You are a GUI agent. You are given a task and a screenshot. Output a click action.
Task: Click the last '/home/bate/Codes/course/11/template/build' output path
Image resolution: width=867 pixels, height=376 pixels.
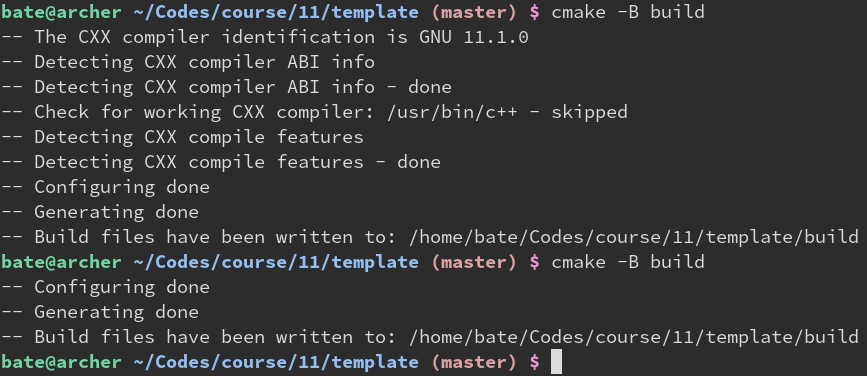(x=634, y=337)
